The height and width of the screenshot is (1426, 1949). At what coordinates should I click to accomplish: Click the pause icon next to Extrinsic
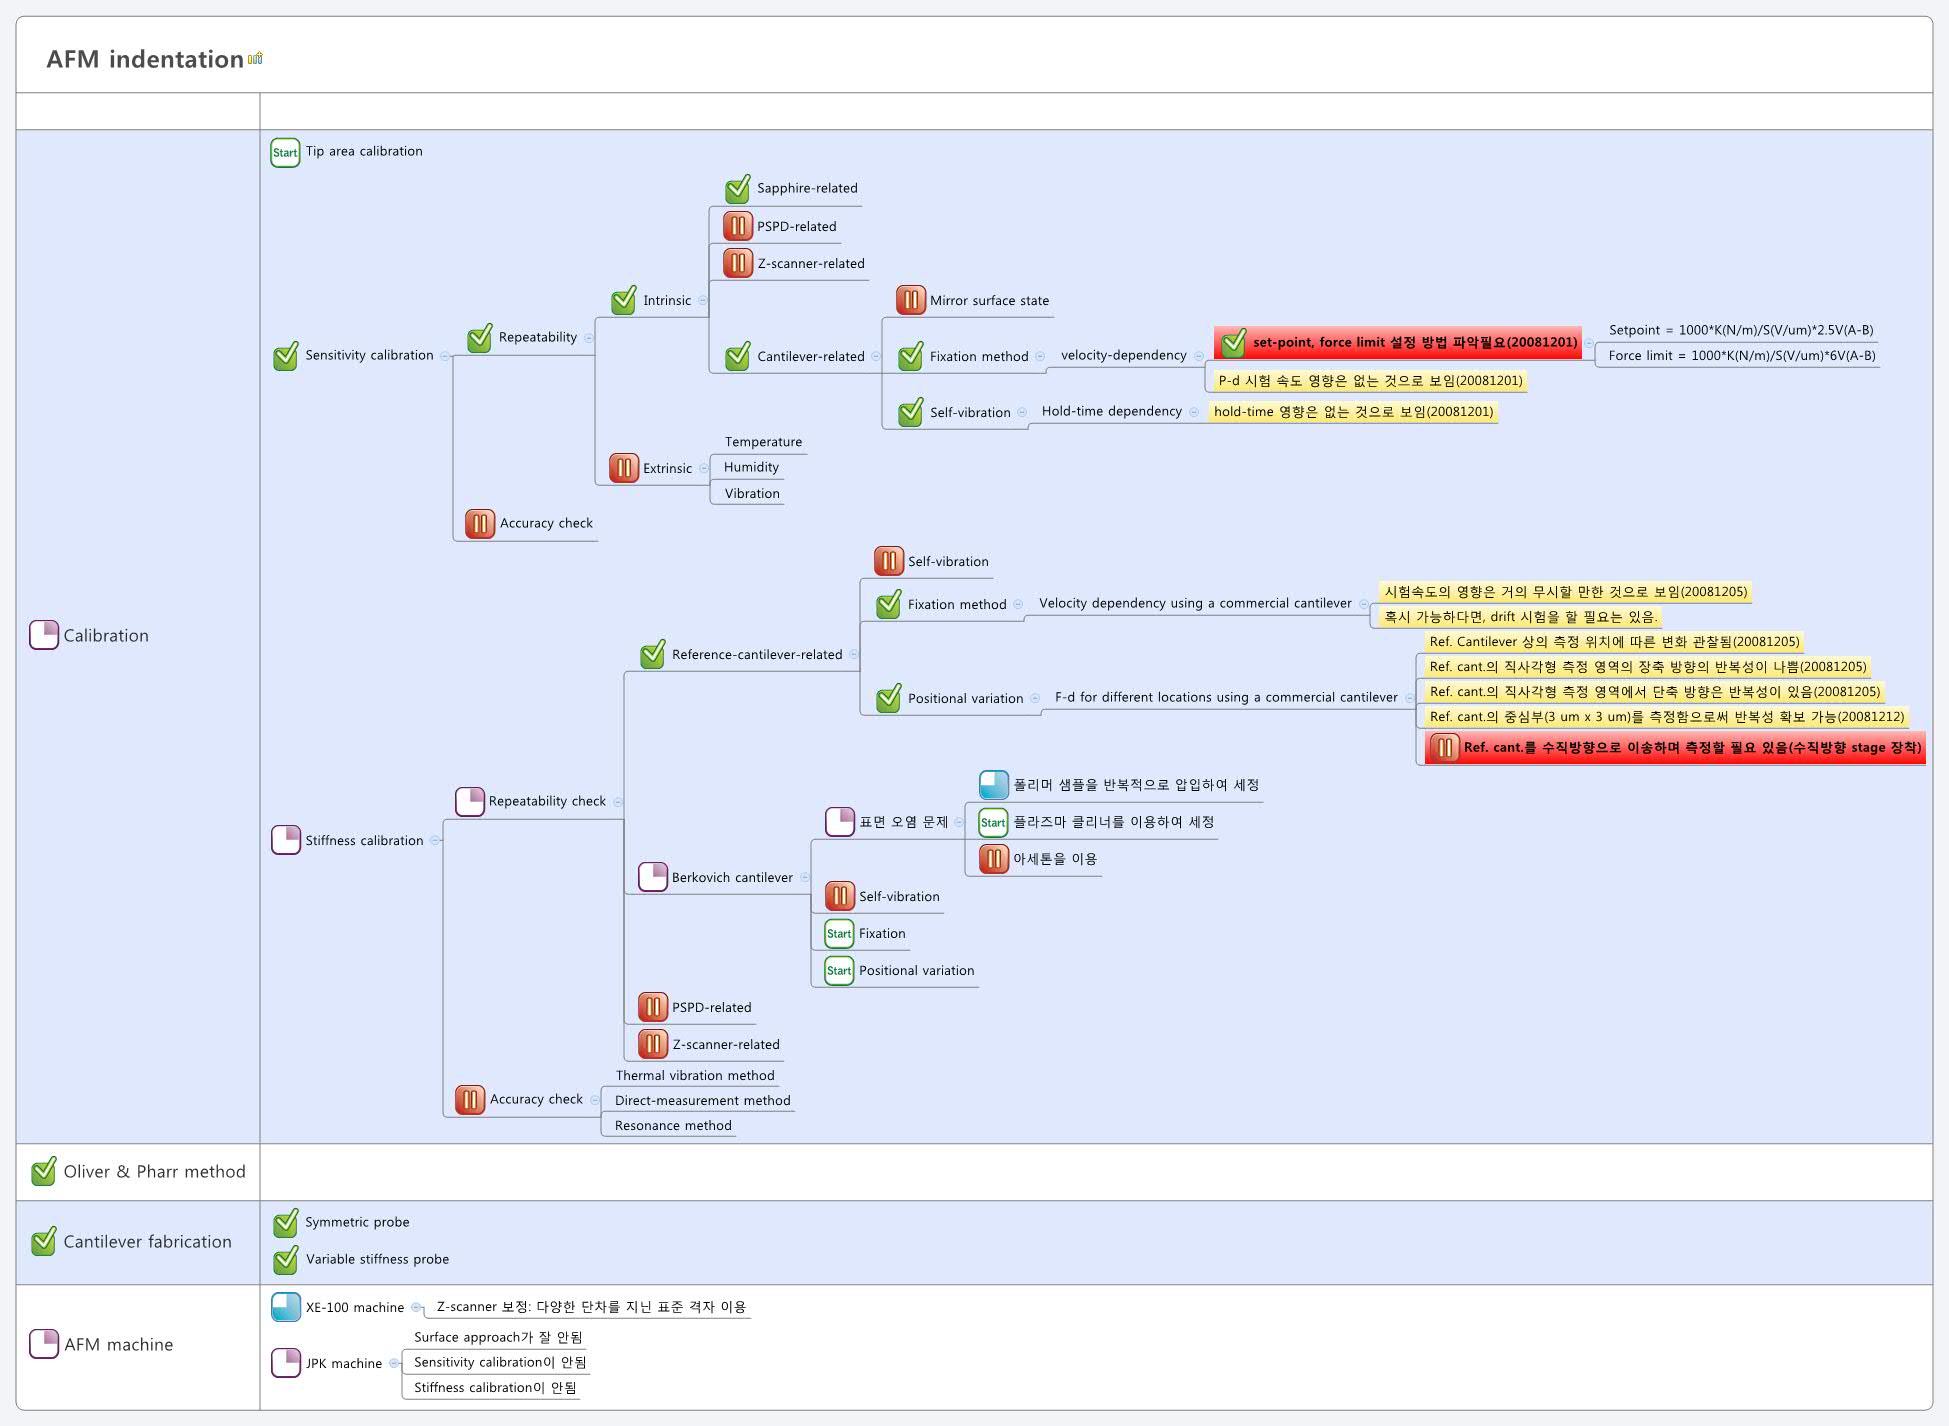(624, 468)
